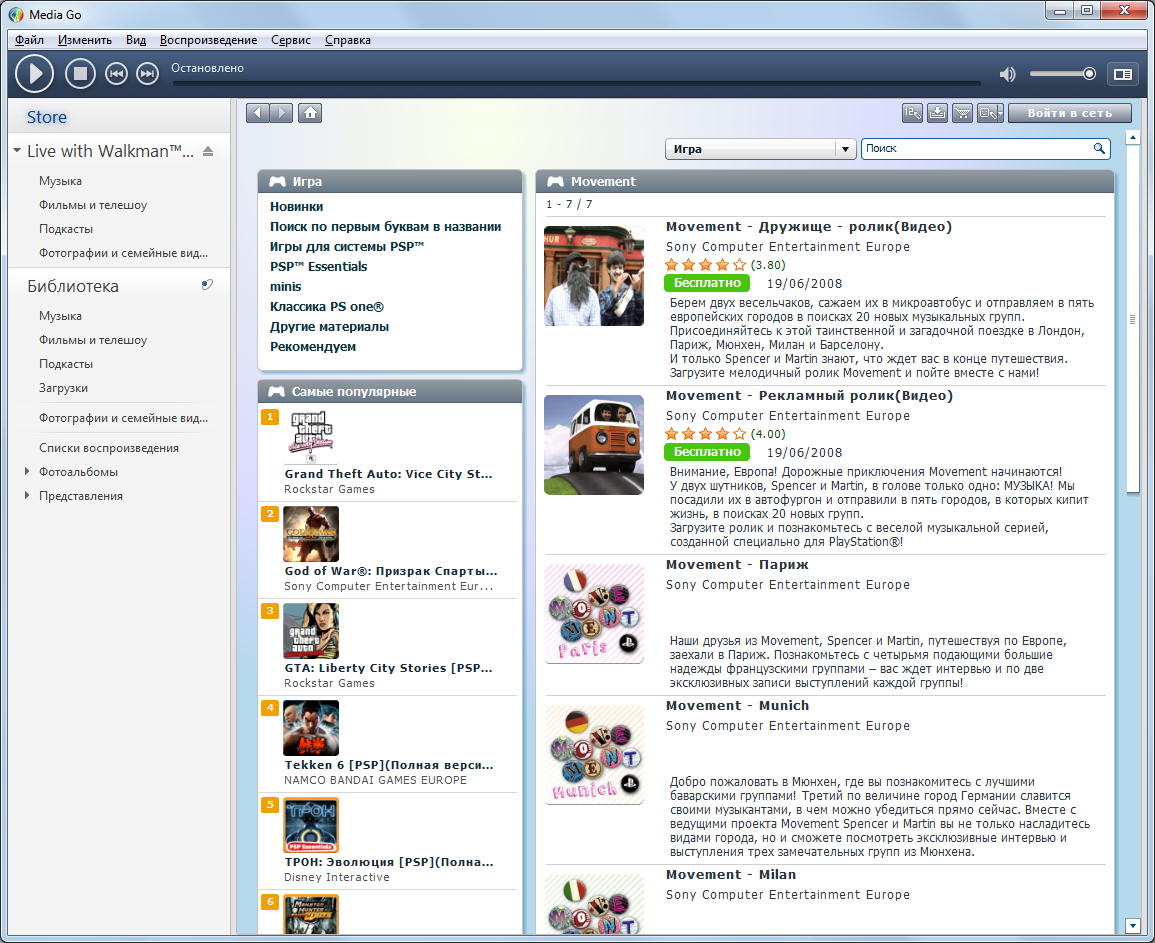This screenshot has width=1155, height=943.
Task: Go forward in store navigation
Action: [x=281, y=113]
